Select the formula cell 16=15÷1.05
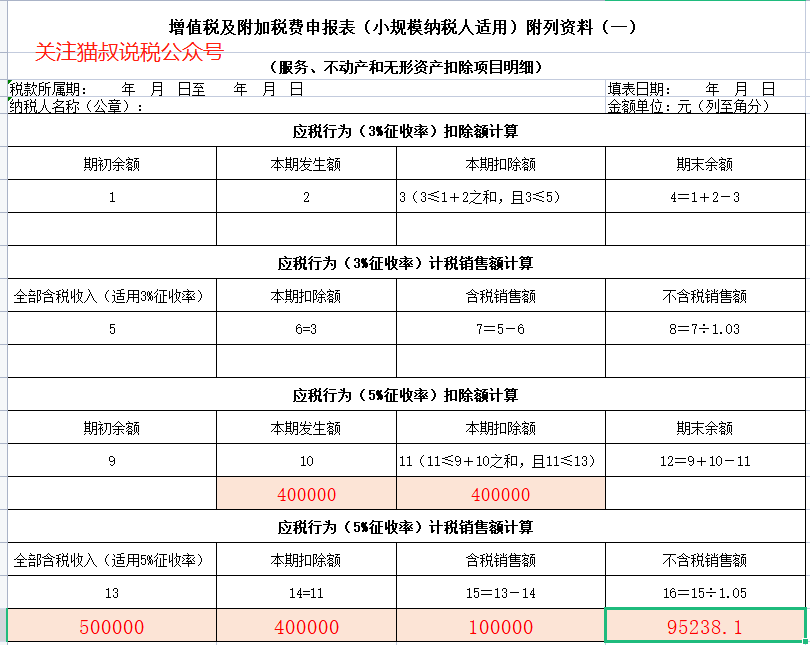This screenshot has width=810, height=645. 705,593
